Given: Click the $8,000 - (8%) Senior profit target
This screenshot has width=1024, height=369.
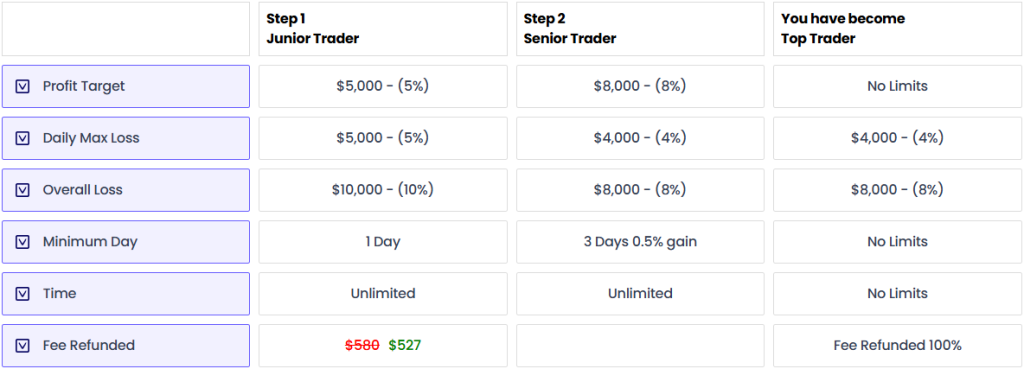Looking at the screenshot, I should [640, 86].
